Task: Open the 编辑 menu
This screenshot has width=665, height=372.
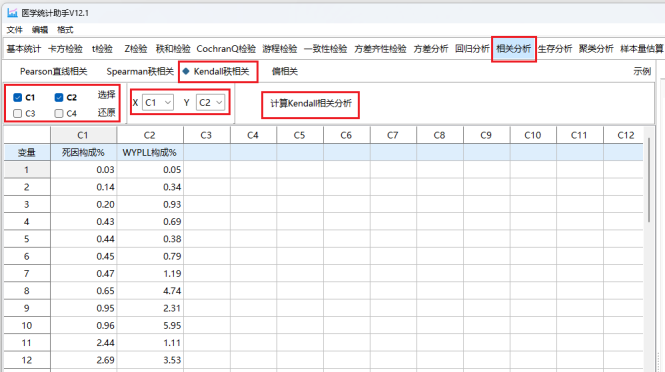Action: click(40, 30)
